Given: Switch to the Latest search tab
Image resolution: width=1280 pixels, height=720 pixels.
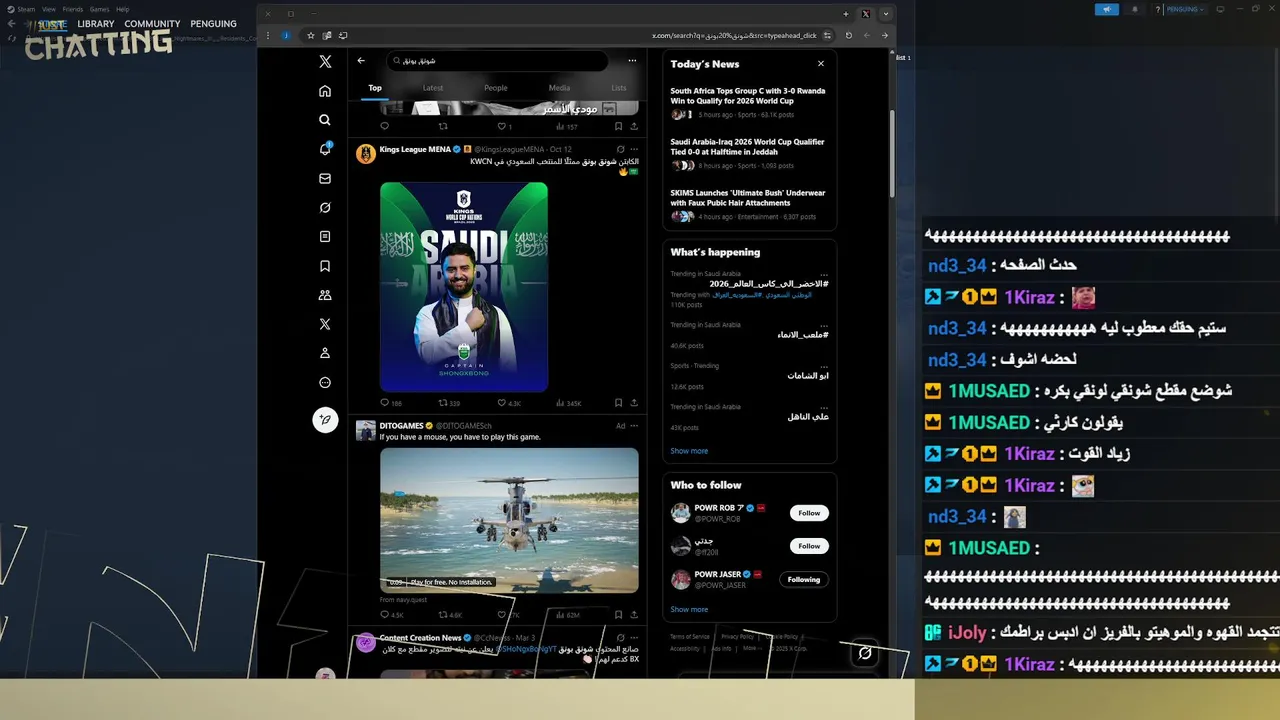Looking at the screenshot, I should point(433,88).
